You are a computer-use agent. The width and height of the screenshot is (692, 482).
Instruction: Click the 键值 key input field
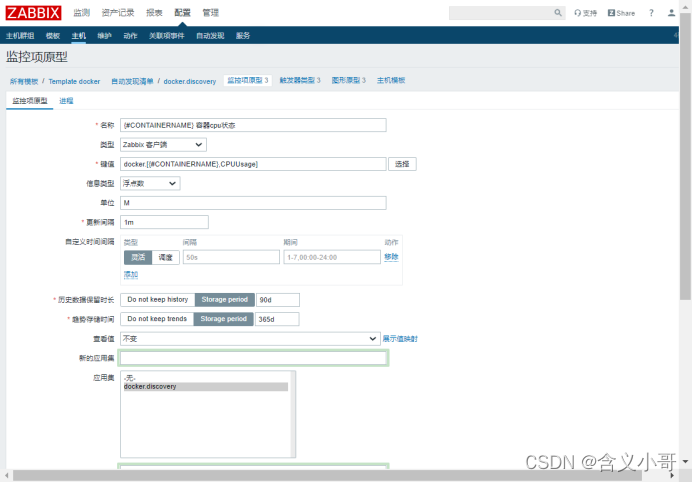pyautogui.click(x=253, y=164)
